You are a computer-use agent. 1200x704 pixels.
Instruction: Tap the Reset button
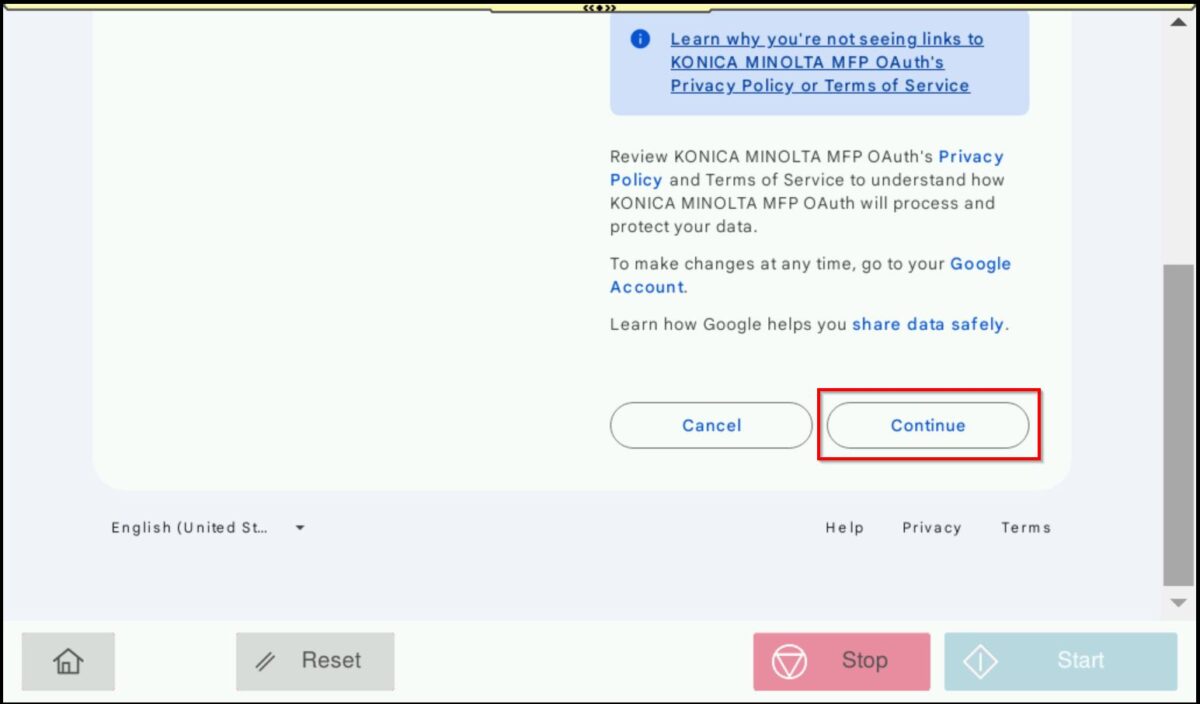[x=315, y=661]
